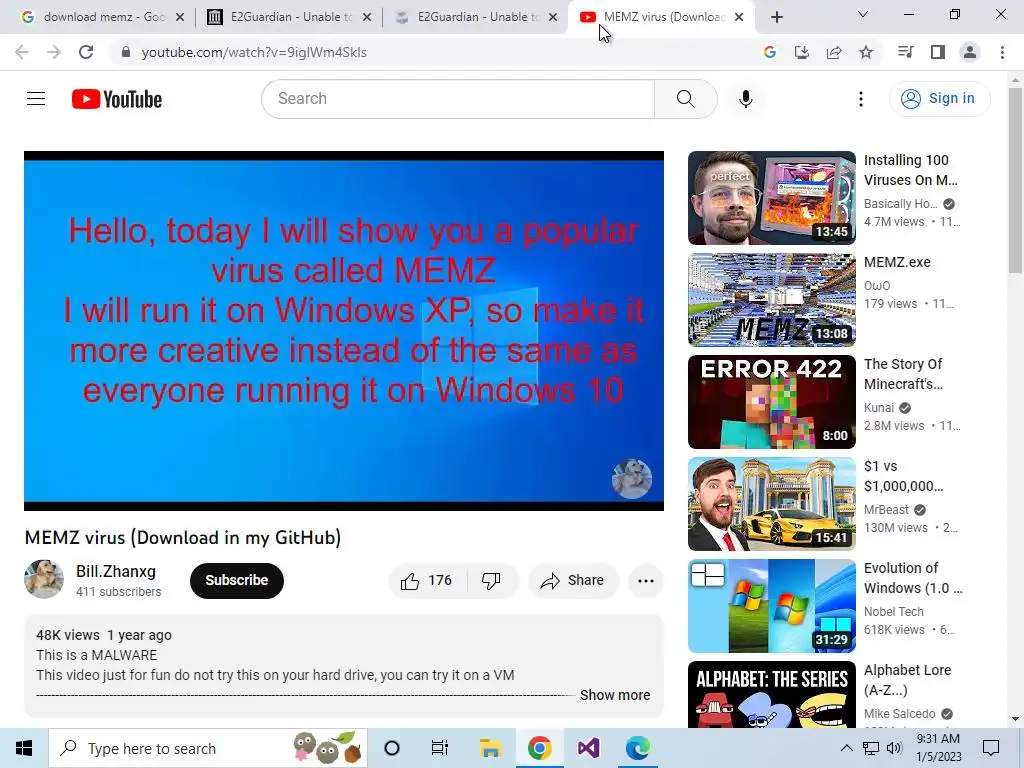Open Chrome media control icon
This screenshot has width=1024, height=768.
pyautogui.click(x=906, y=52)
